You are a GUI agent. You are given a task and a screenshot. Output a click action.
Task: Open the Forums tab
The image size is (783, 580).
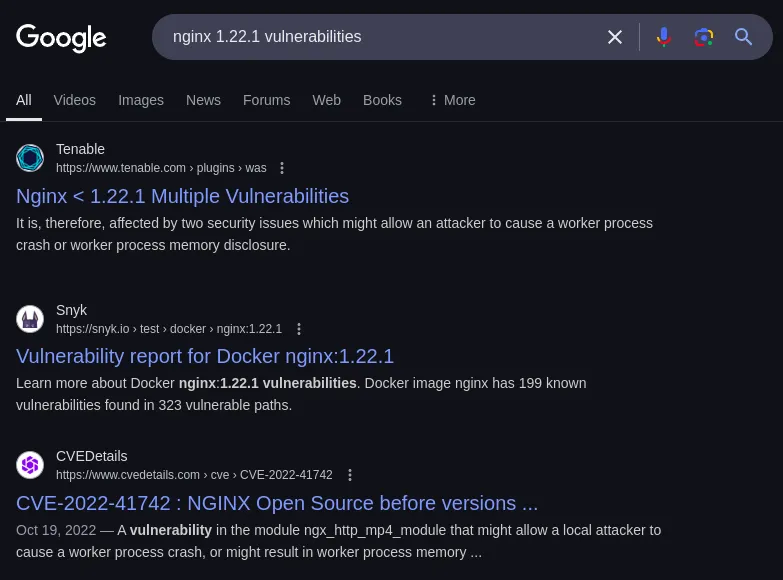click(266, 100)
